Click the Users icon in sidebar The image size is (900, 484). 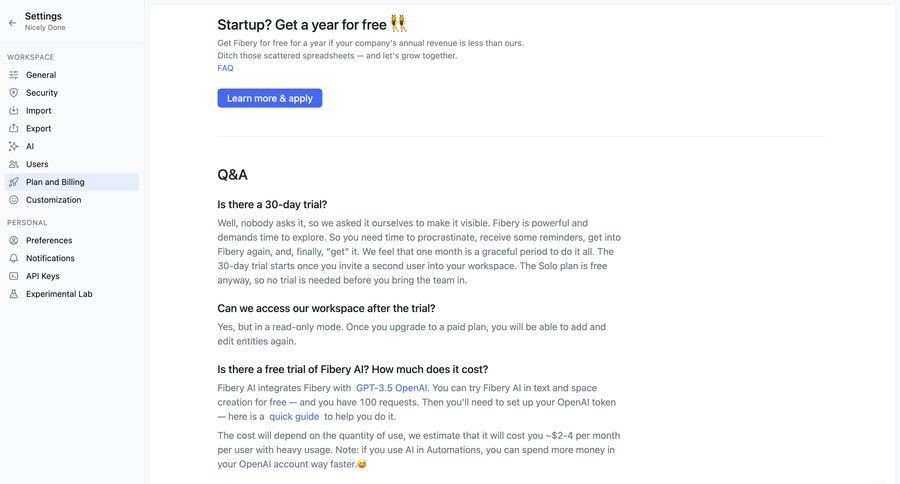coord(14,164)
